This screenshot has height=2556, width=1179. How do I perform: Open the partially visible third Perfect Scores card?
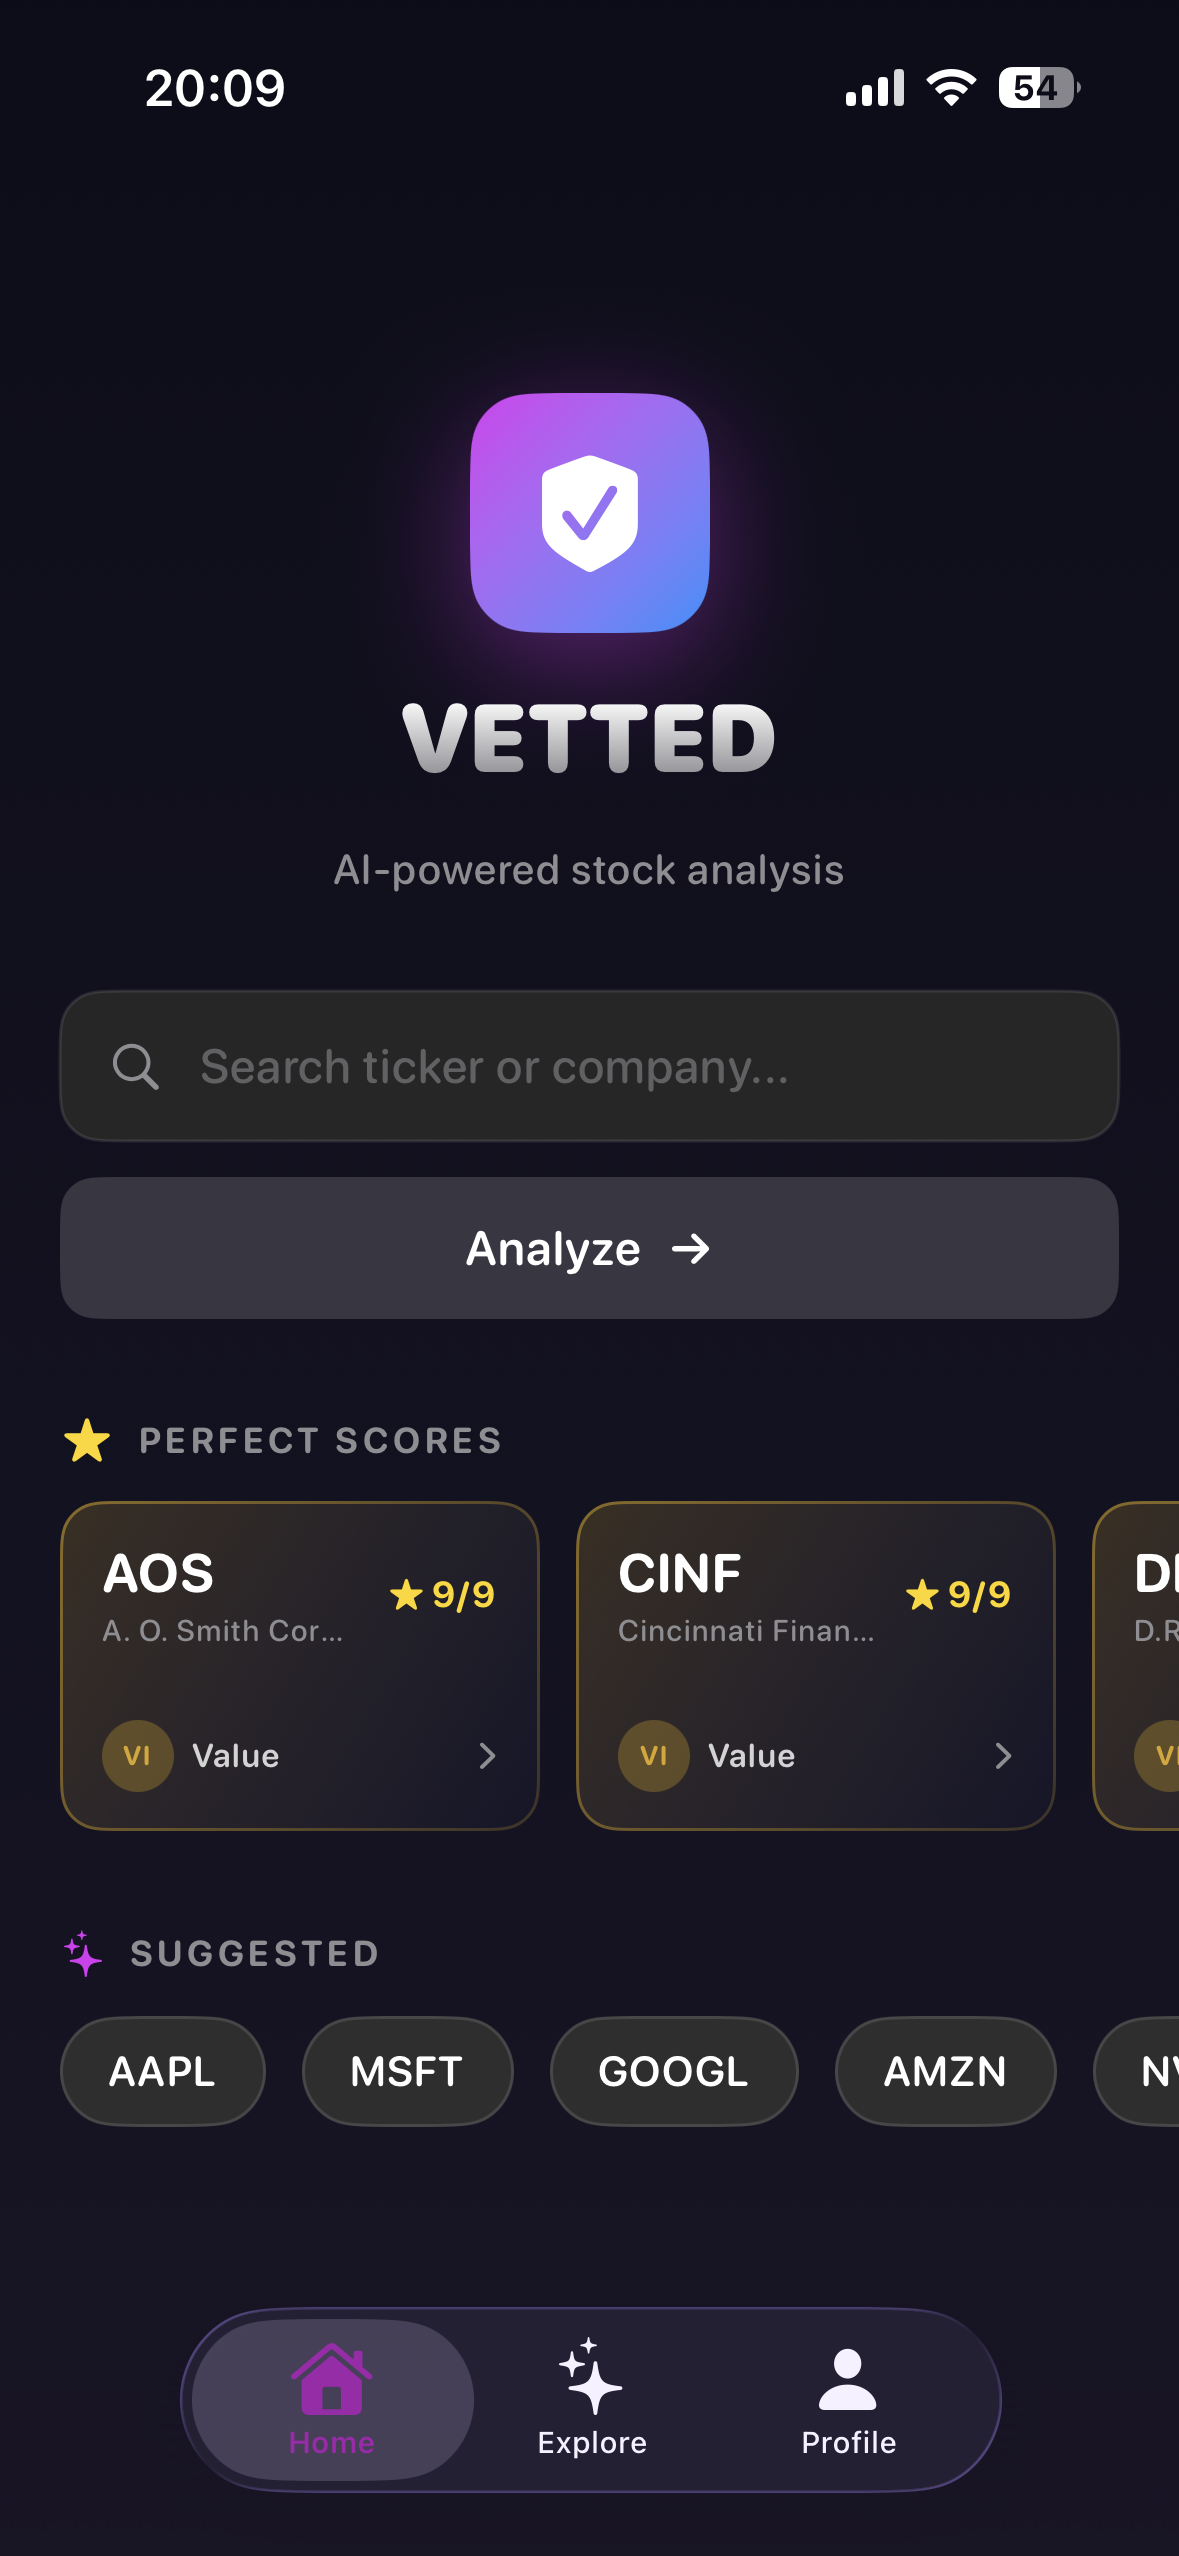pos(1140,1665)
